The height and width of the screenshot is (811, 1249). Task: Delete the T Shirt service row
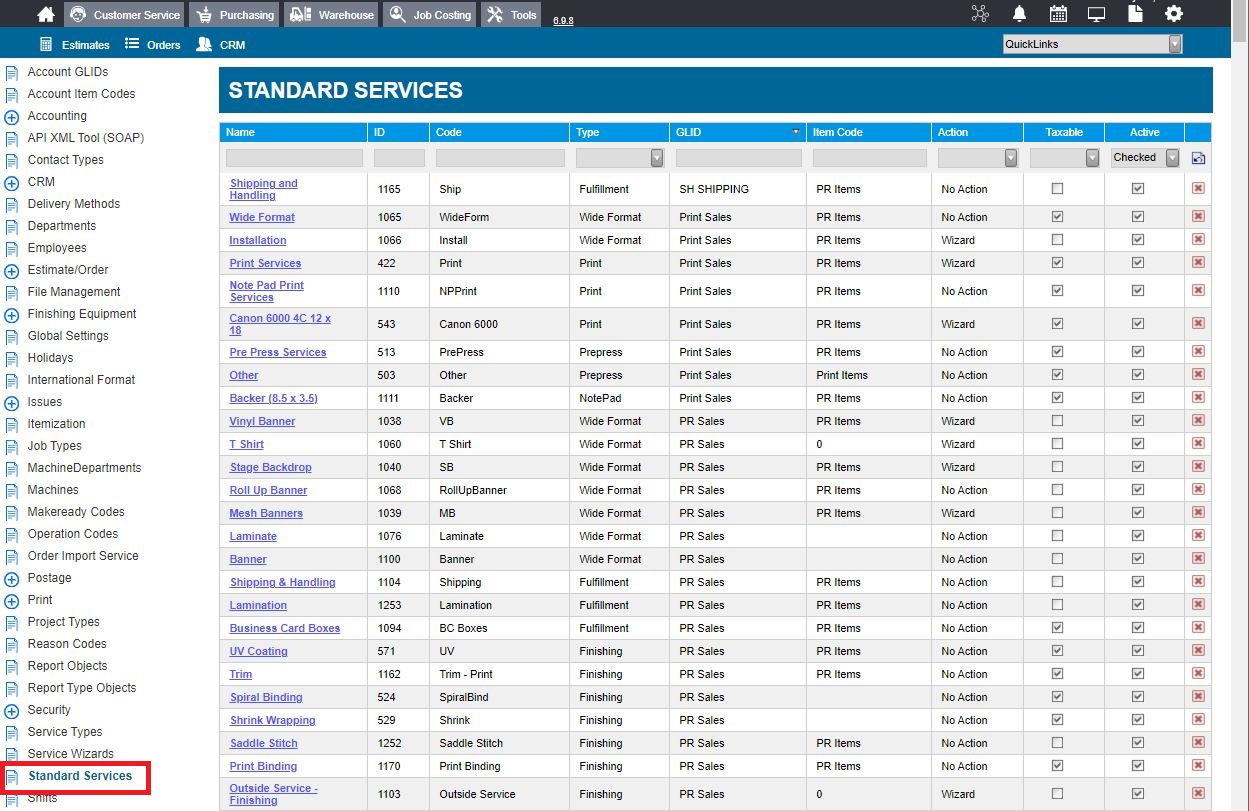tap(1198, 443)
